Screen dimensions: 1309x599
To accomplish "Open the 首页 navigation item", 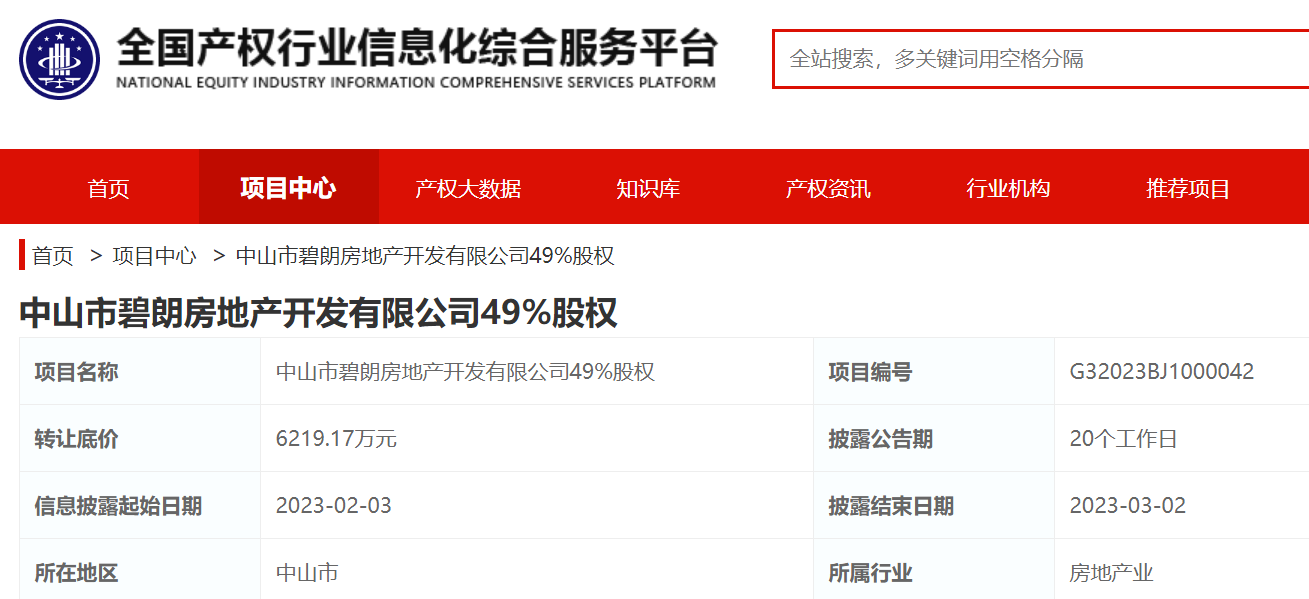I will [107, 186].
